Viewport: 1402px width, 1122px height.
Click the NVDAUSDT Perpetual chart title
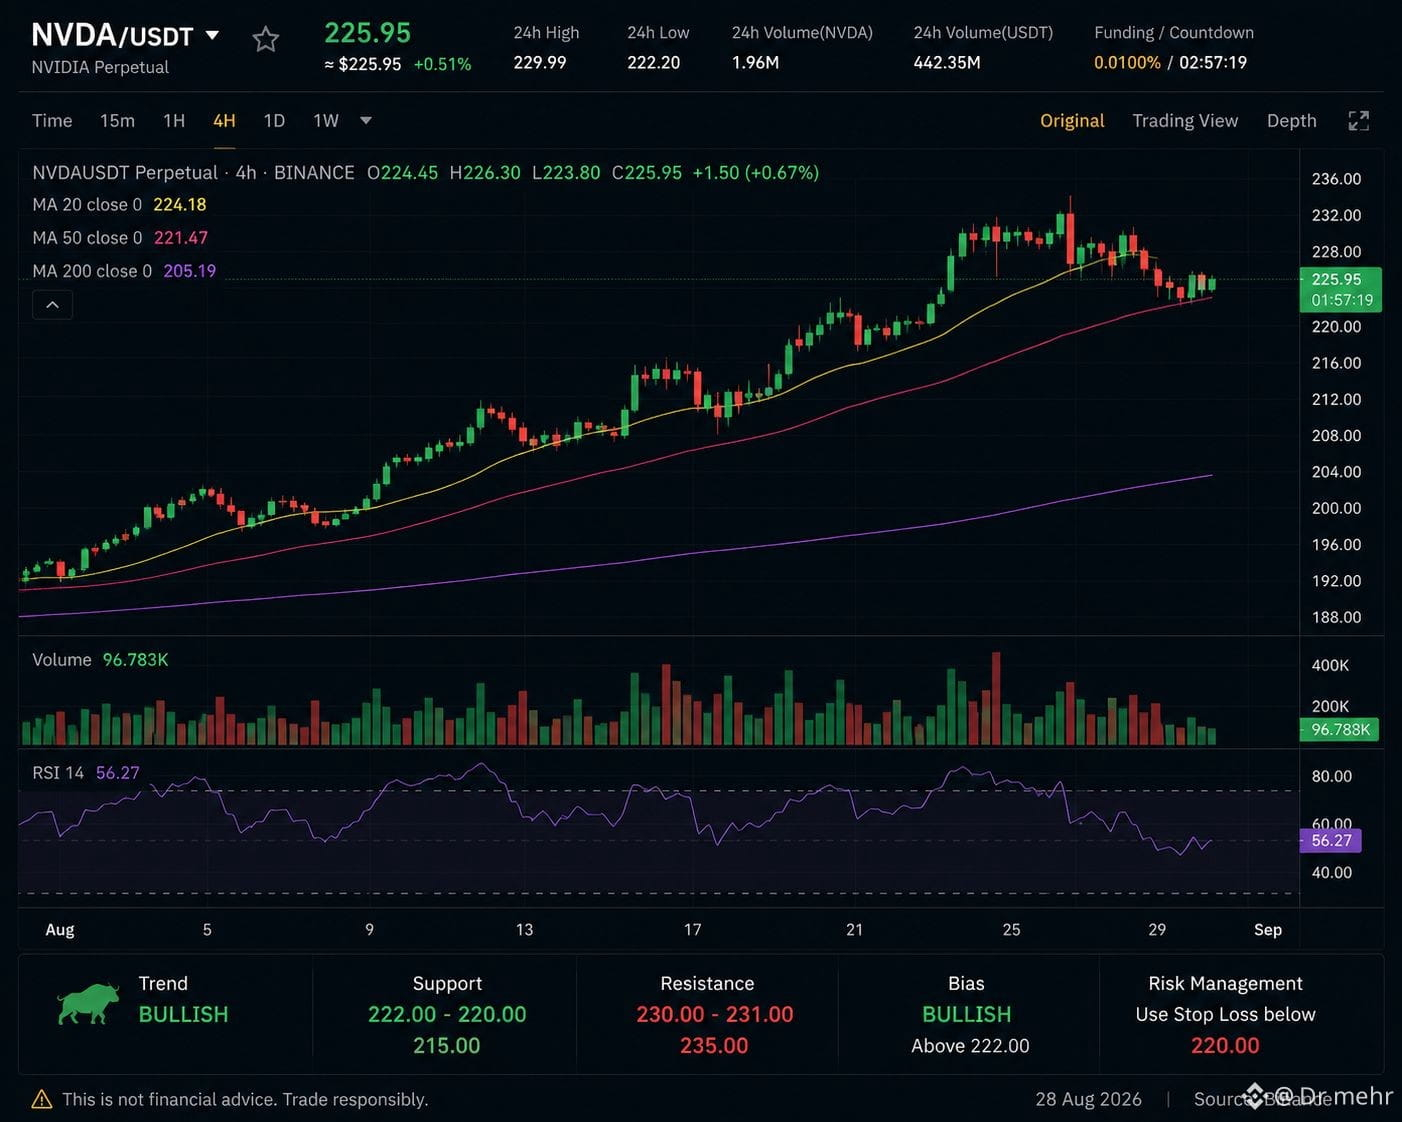click(125, 173)
